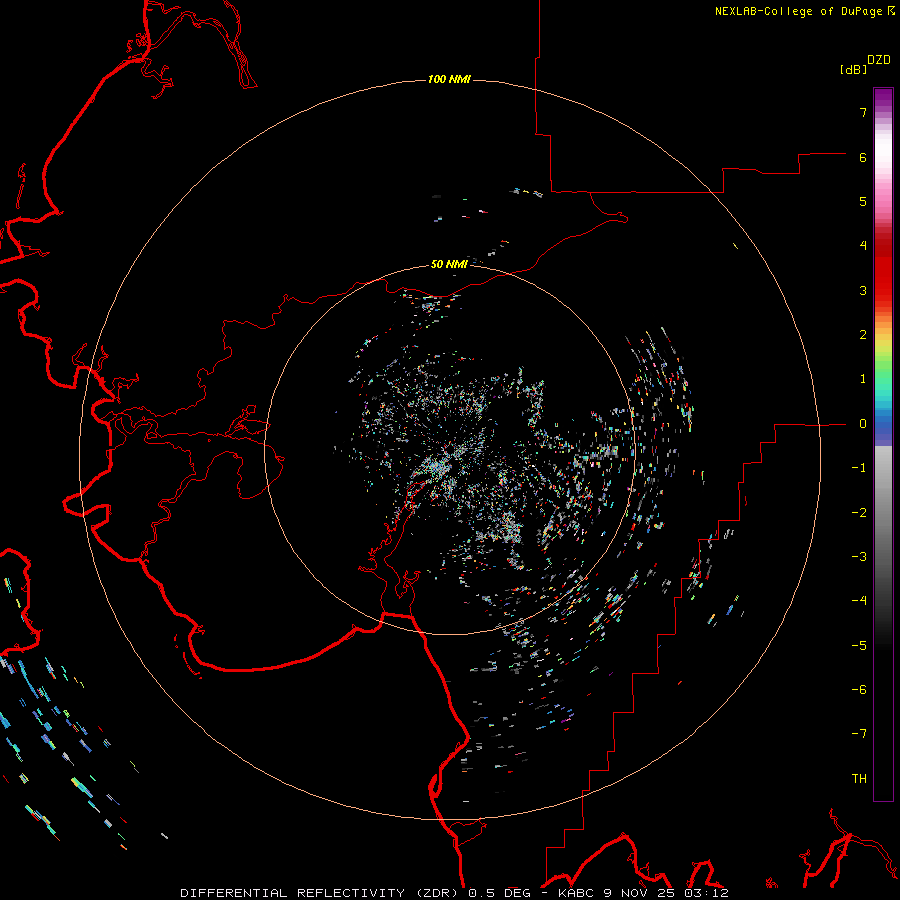The height and width of the screenshot is (900, 900).
Task: Click the -7 value on the color scale
Action: pyautogui.click(x=859, y=734)
